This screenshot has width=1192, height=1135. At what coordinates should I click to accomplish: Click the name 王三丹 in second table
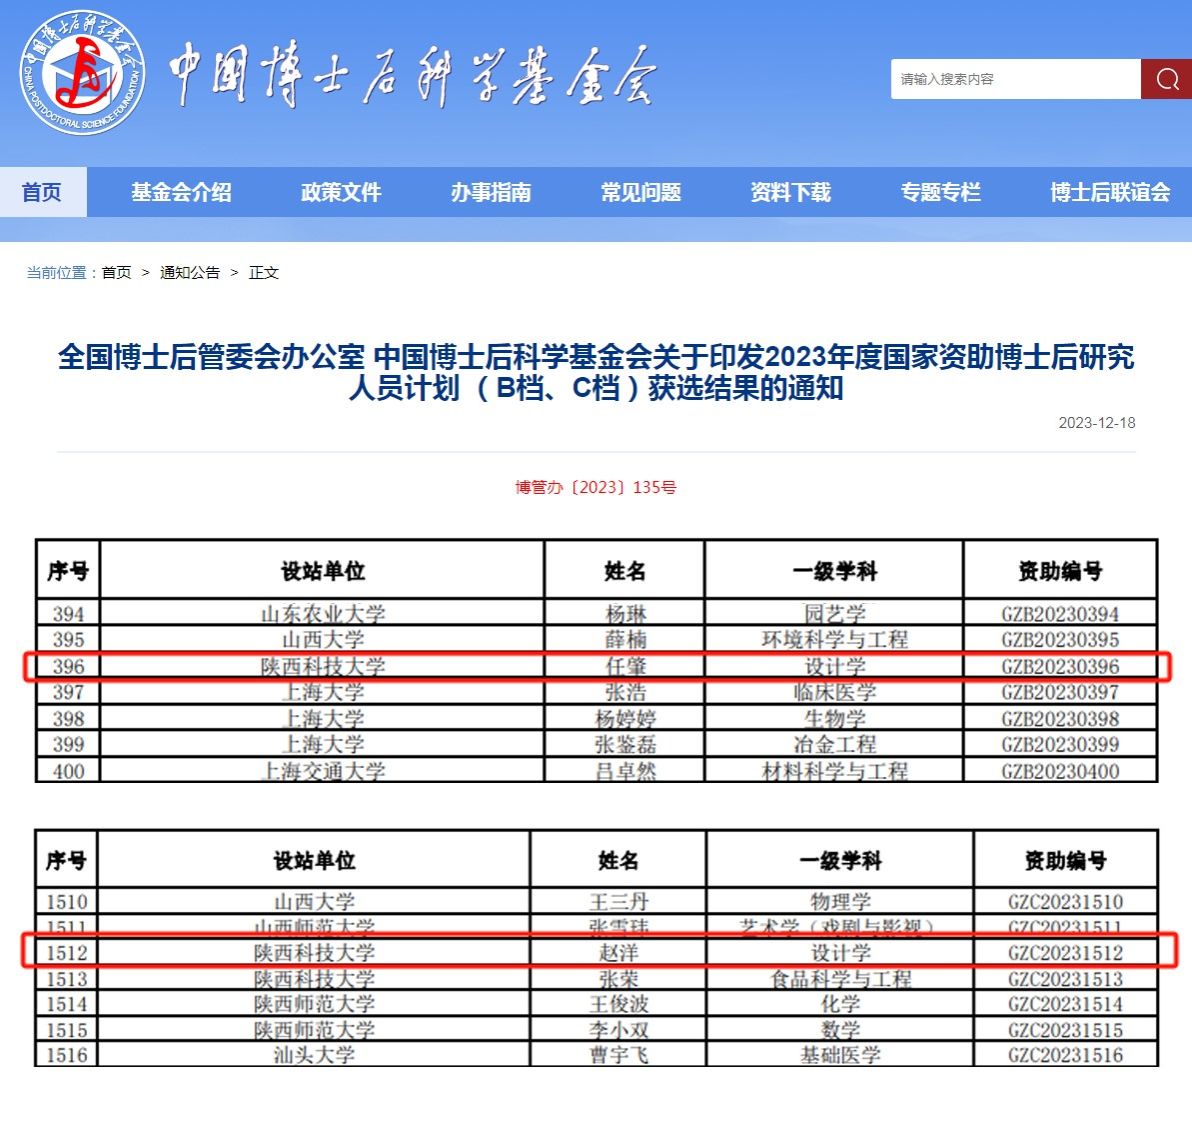coord(619,902)
